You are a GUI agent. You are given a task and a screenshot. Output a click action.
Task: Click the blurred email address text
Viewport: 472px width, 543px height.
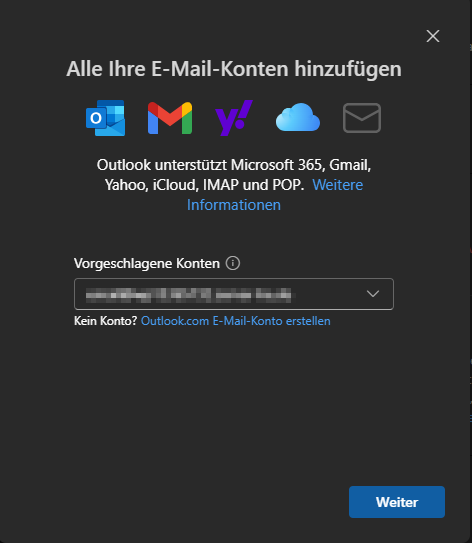(189, 295)
